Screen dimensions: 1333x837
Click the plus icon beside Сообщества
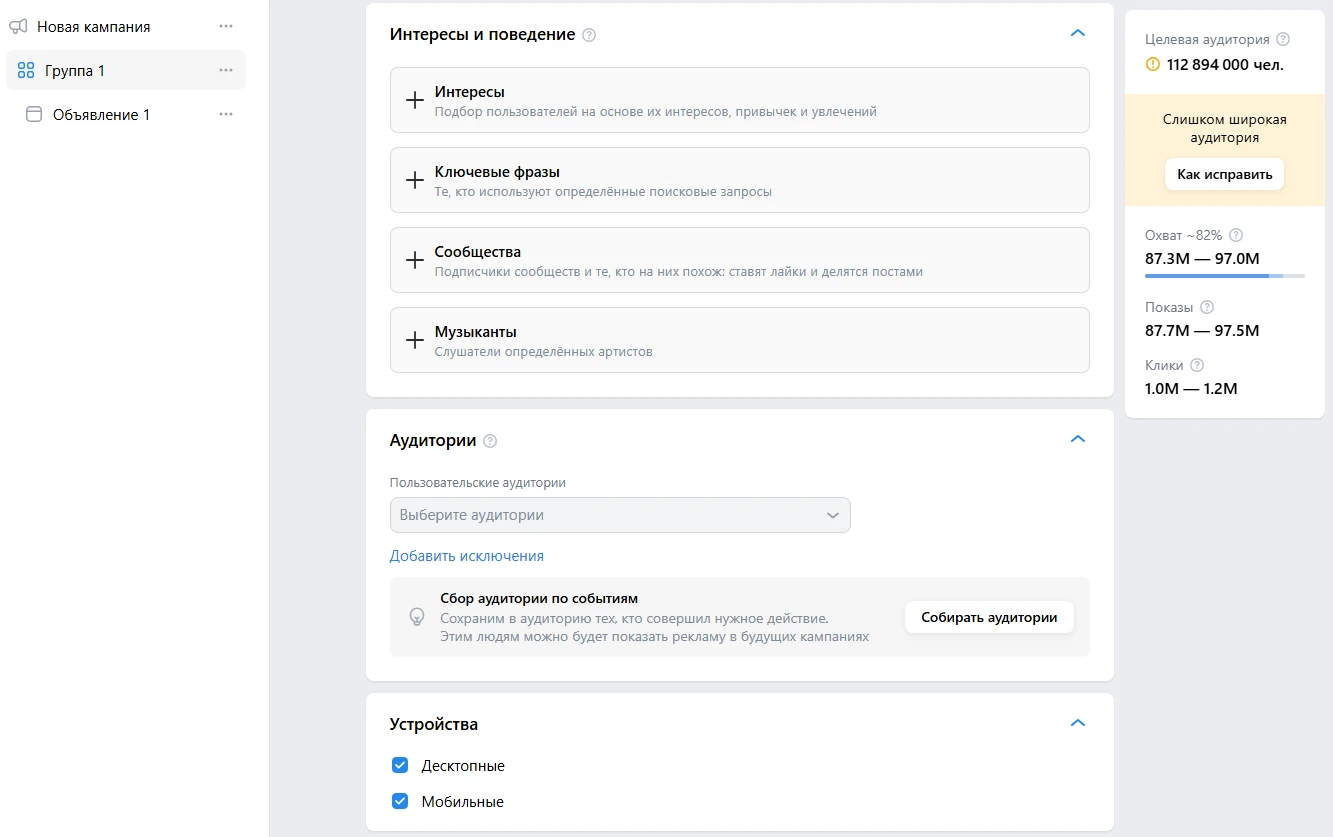click(x=414, y=260)
